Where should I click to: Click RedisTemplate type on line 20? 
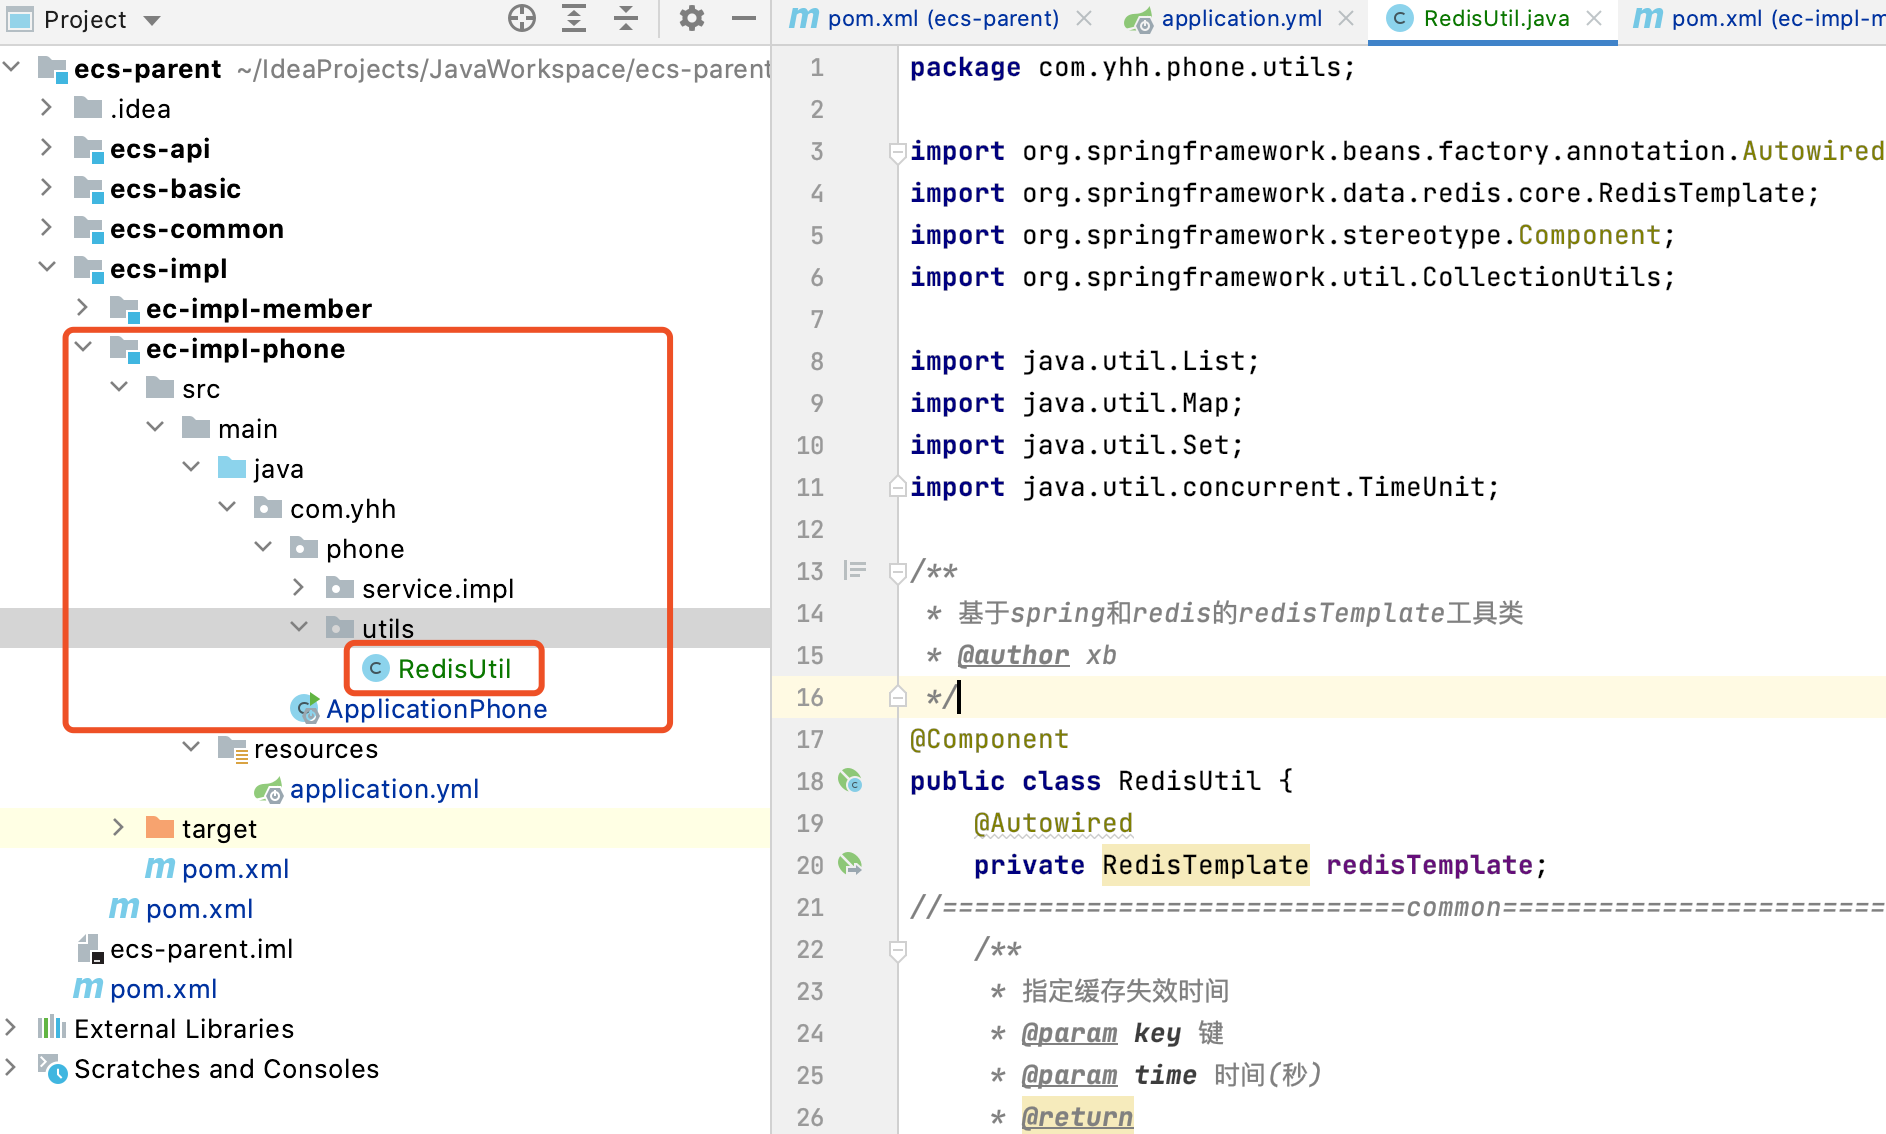point(1205,865)
